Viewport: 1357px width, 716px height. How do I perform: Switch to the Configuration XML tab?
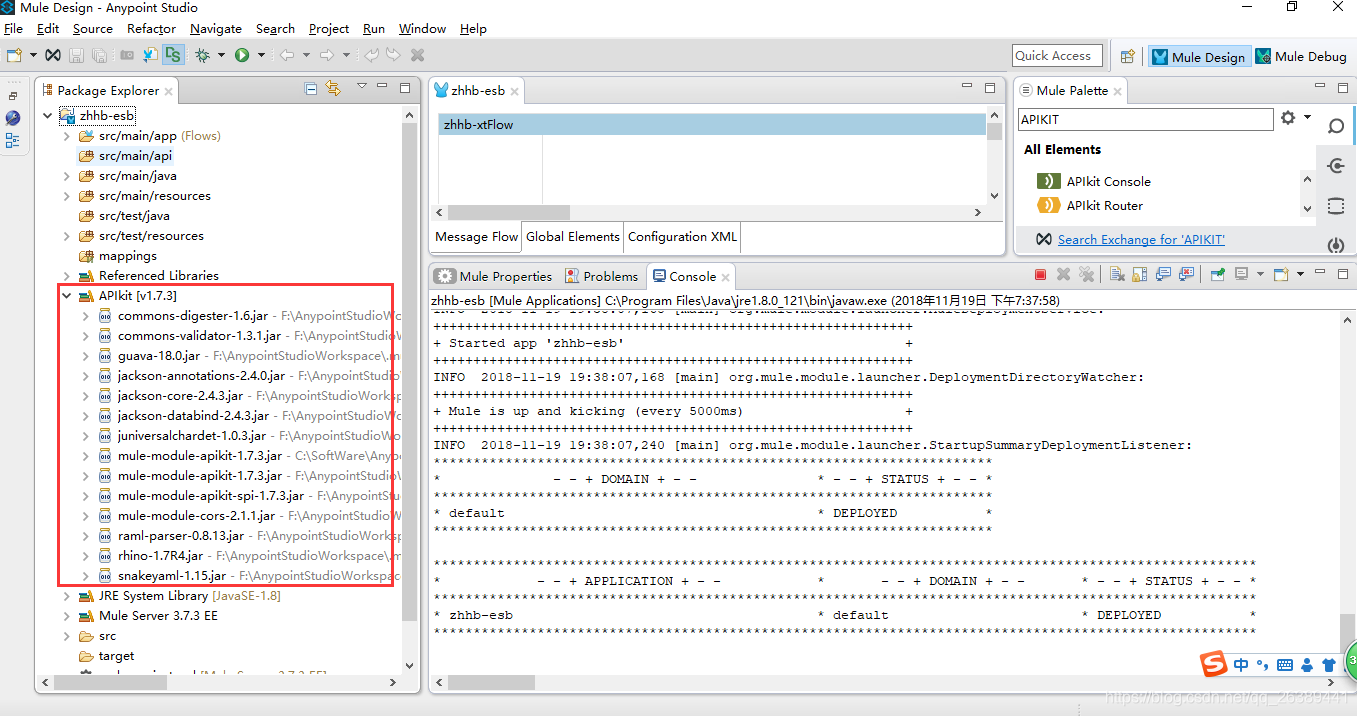[x=682, y=236]
